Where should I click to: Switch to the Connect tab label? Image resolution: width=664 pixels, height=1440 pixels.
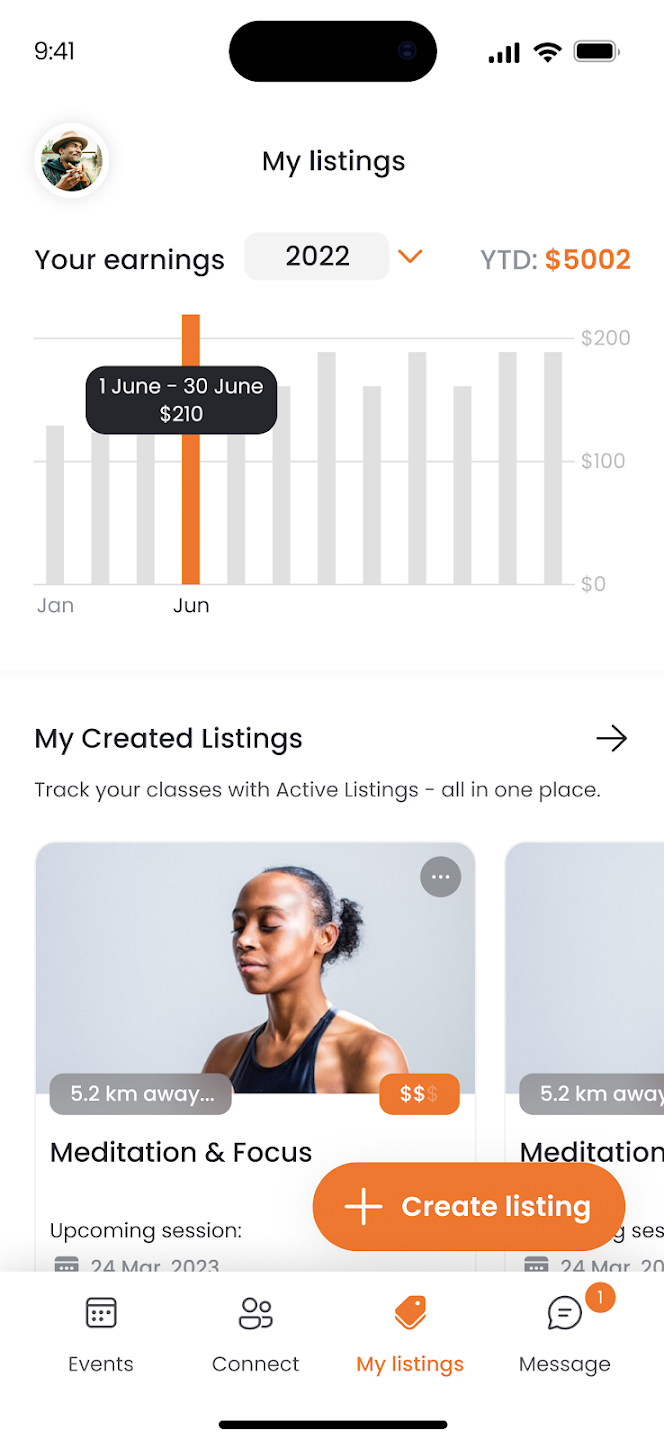(255, 1364)
